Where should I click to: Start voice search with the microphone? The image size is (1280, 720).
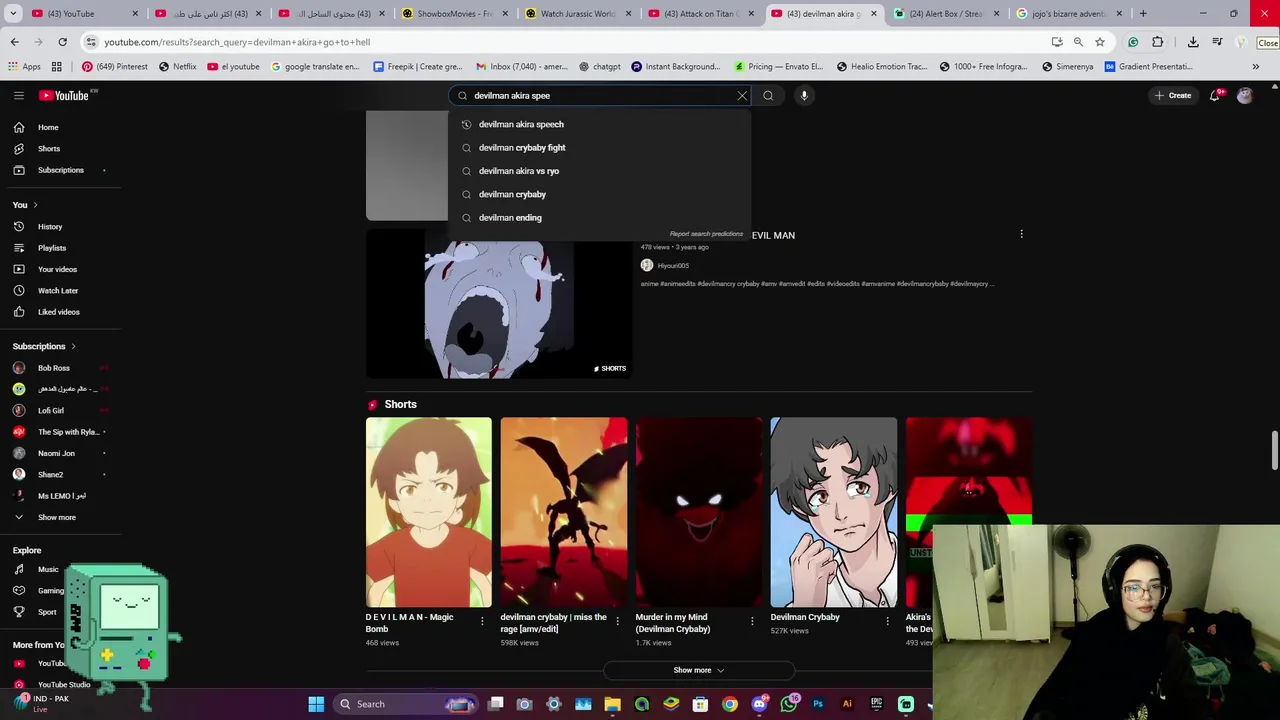pyautogui.click(x=804, y=95)
